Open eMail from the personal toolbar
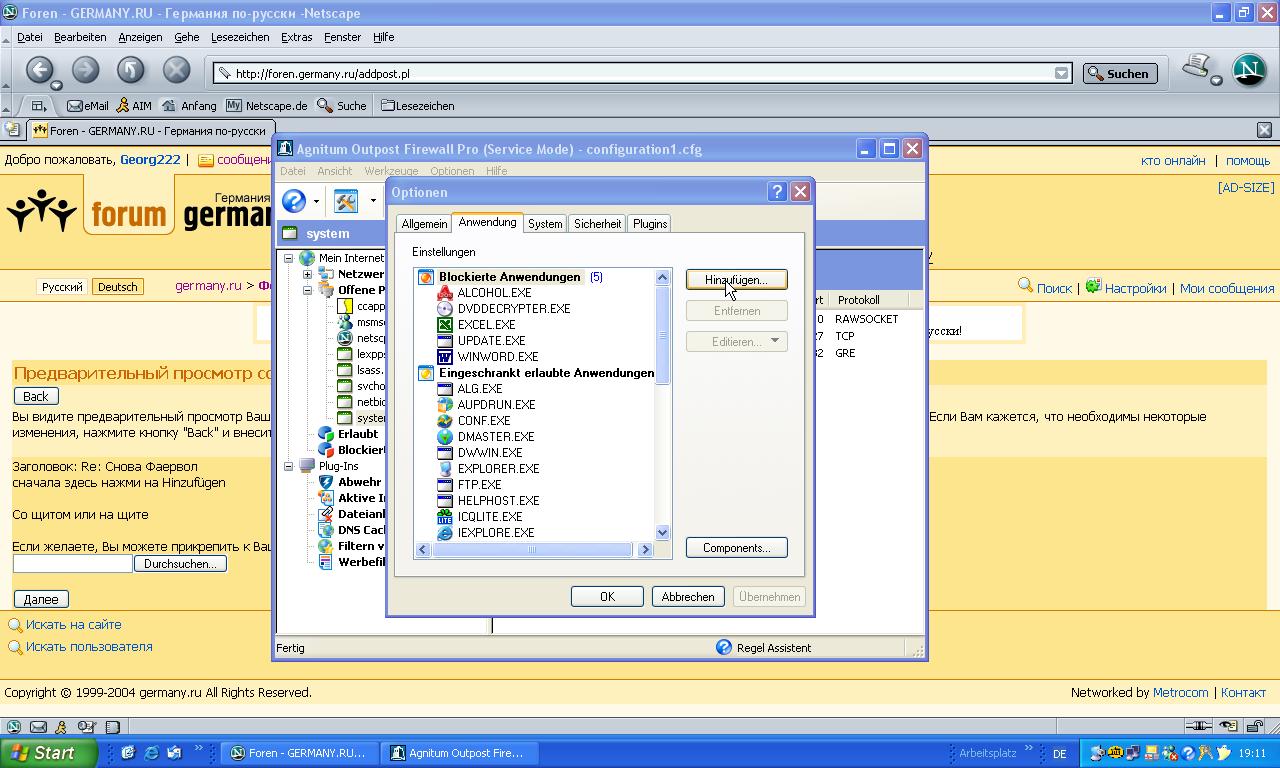The height and width of the screenshot is (768, 1280). (x=88, y=105)
